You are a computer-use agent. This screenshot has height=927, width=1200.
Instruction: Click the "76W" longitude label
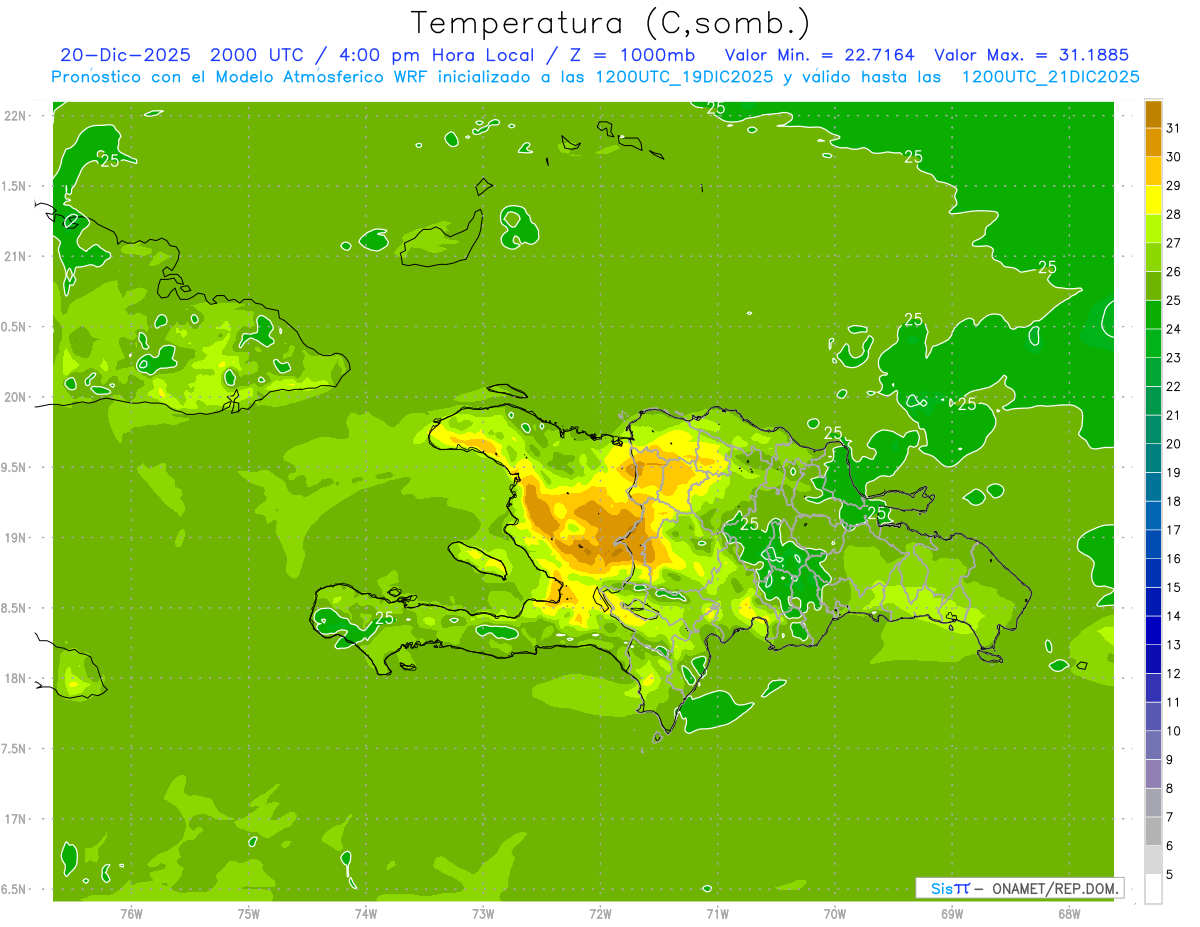(x=131, y=913)
